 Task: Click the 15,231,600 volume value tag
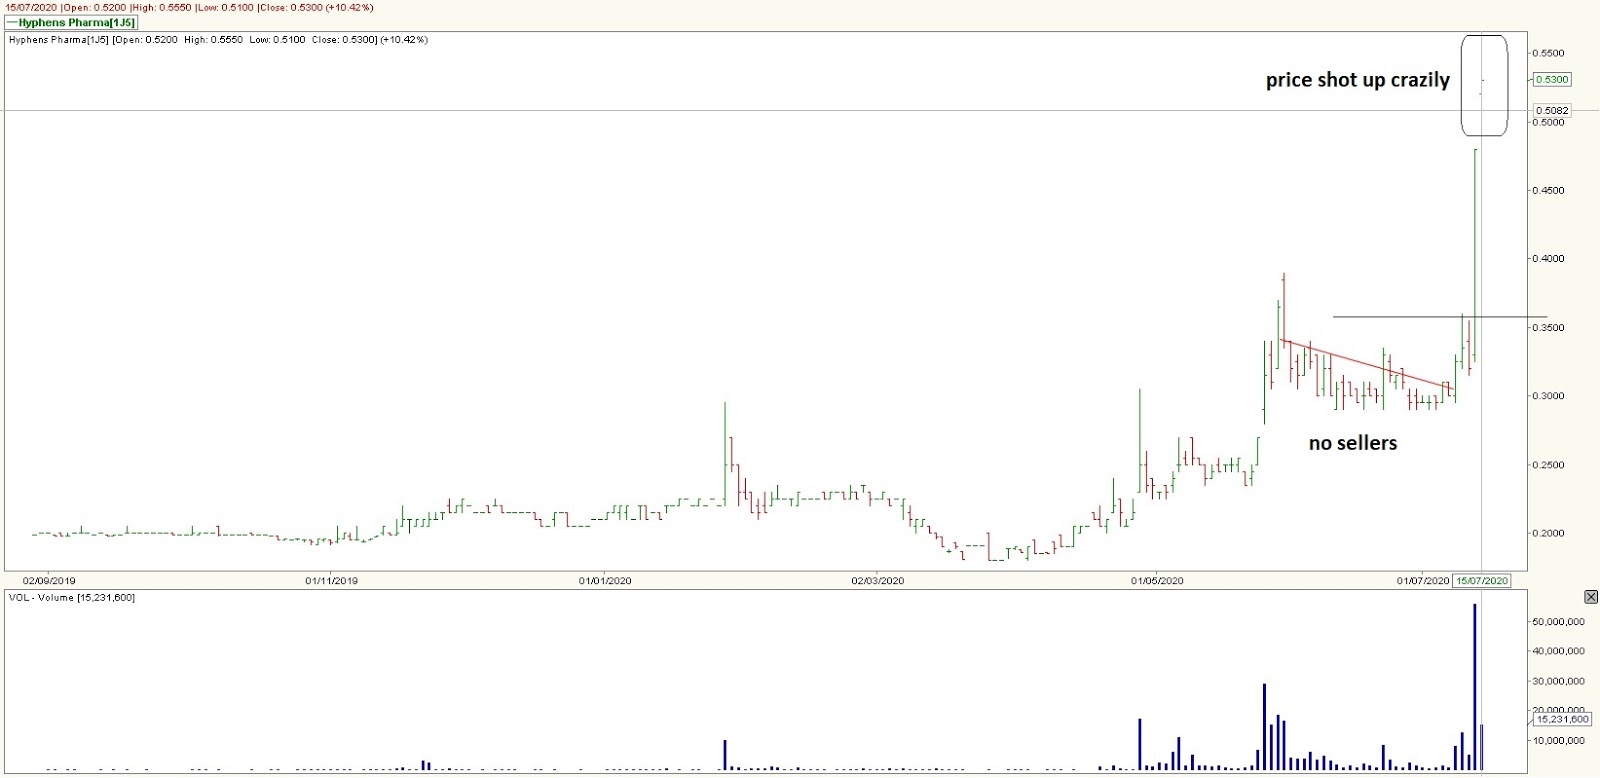tap(1562, 719)
